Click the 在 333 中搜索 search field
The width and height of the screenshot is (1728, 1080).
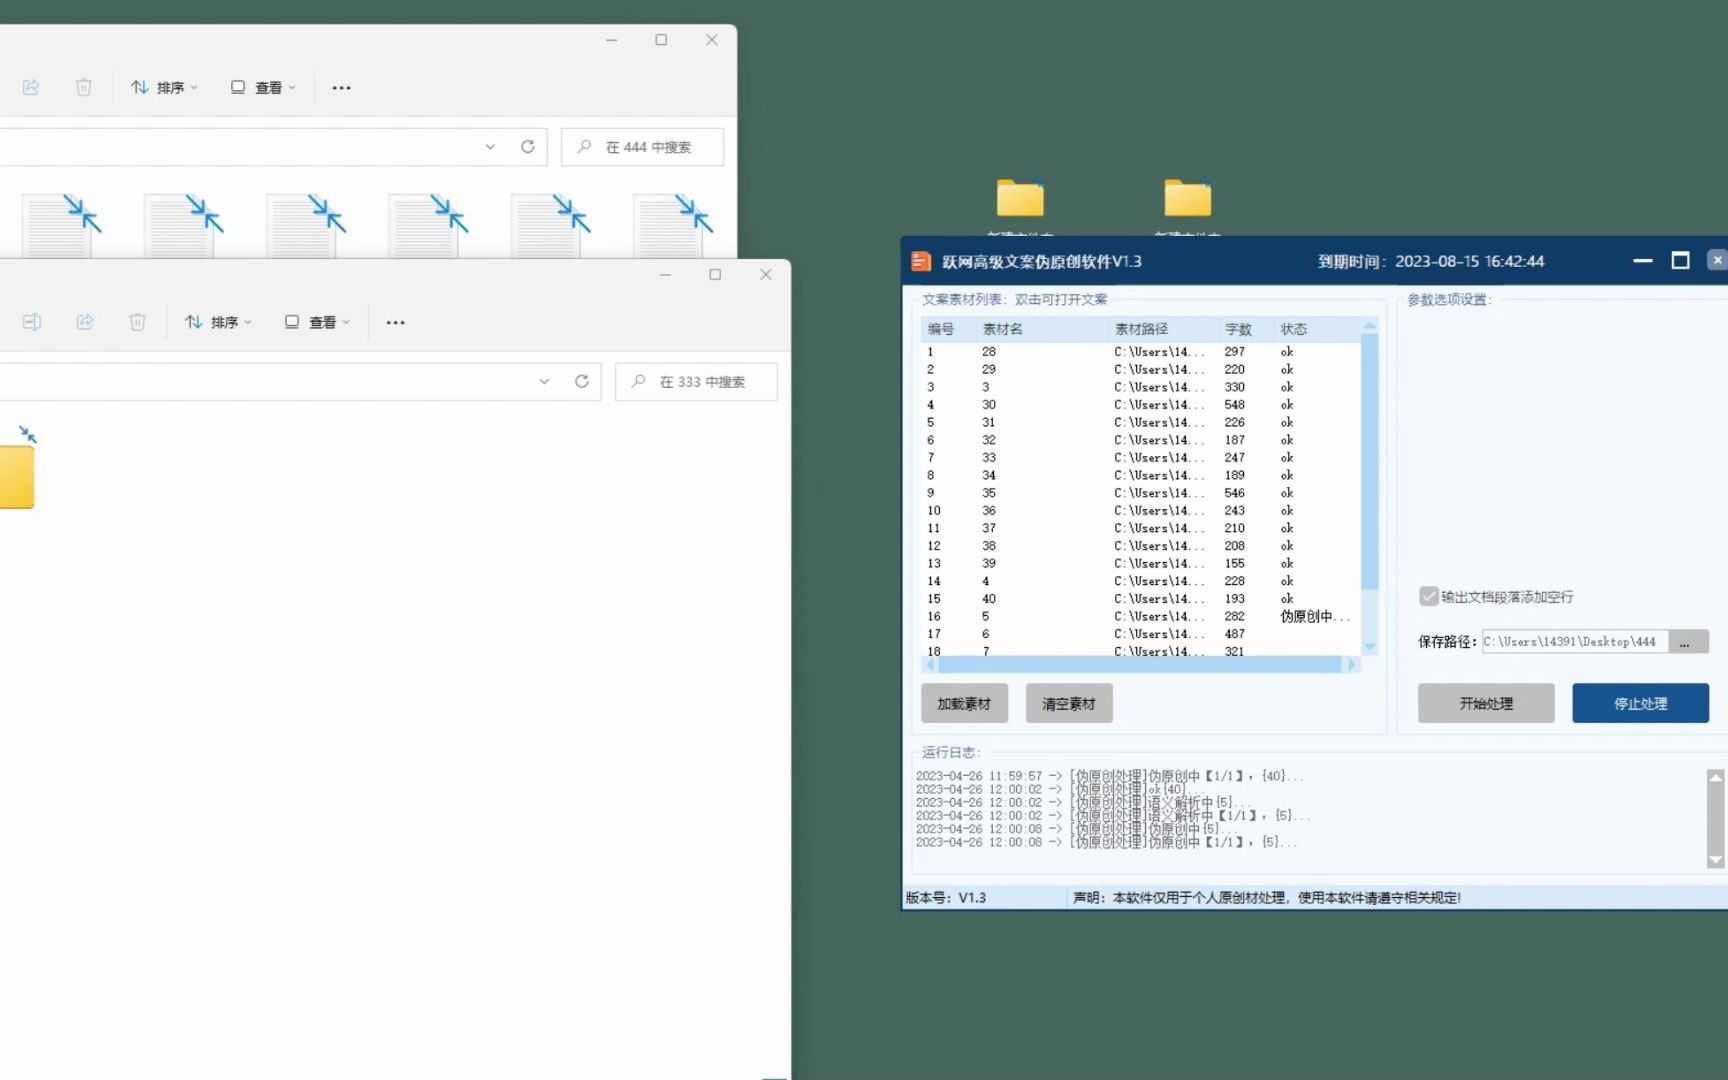coord(696,382)
